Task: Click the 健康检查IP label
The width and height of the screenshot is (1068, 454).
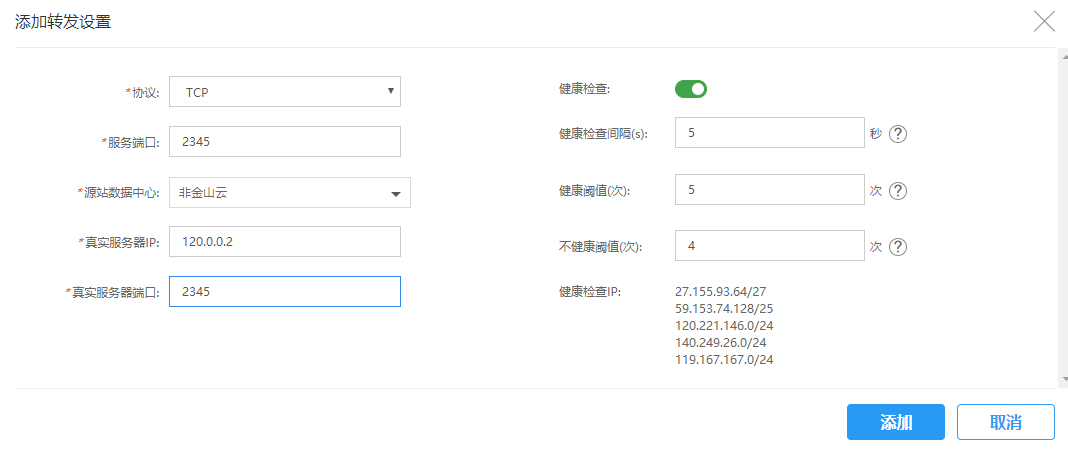Action: click(589, 292)
